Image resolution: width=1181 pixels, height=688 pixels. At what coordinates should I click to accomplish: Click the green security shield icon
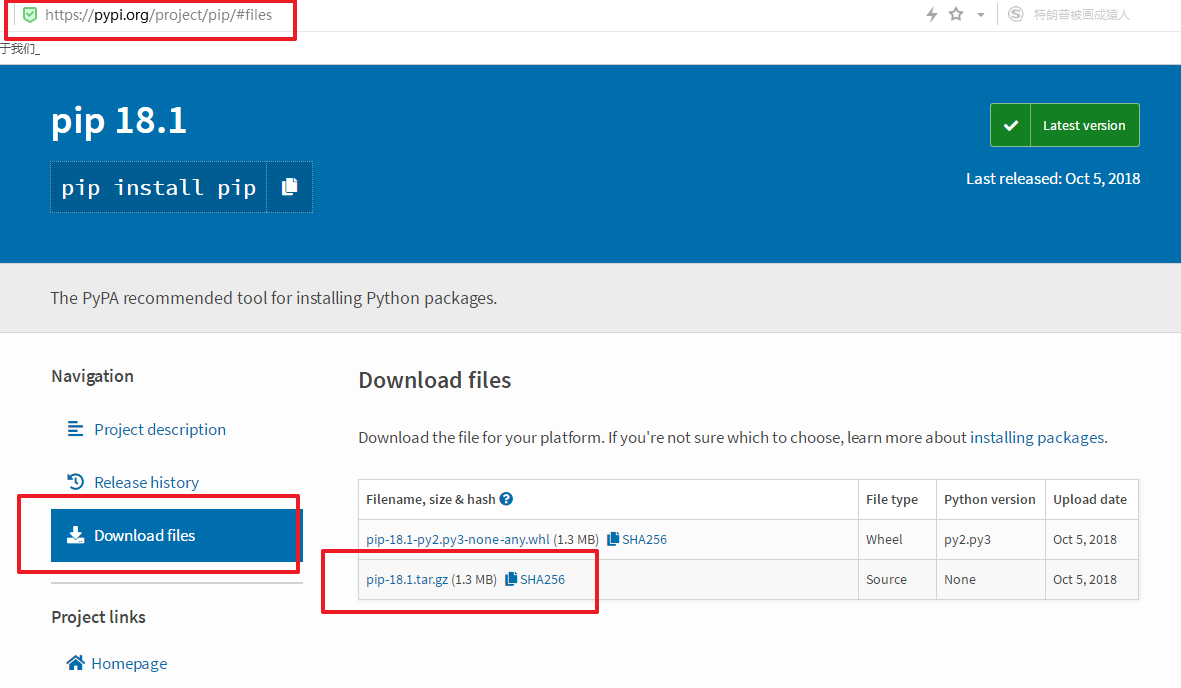pyautogui.click(x=29, y=15)
